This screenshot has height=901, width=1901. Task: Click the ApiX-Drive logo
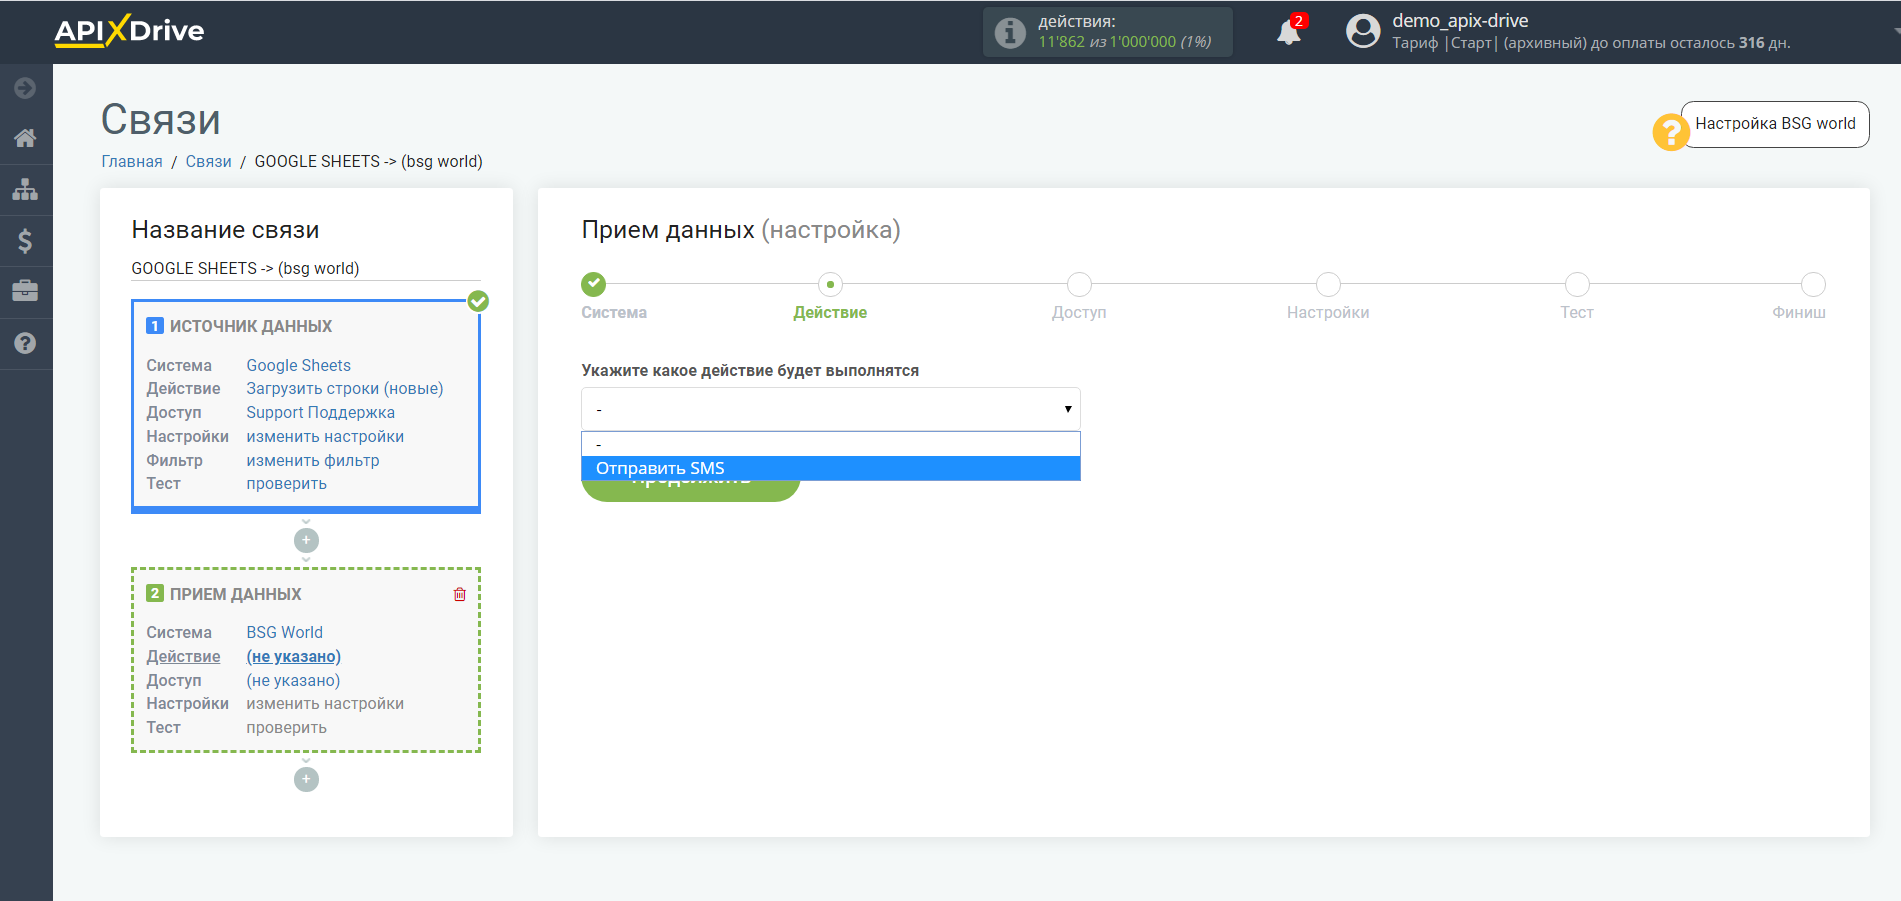pos(129,31)
